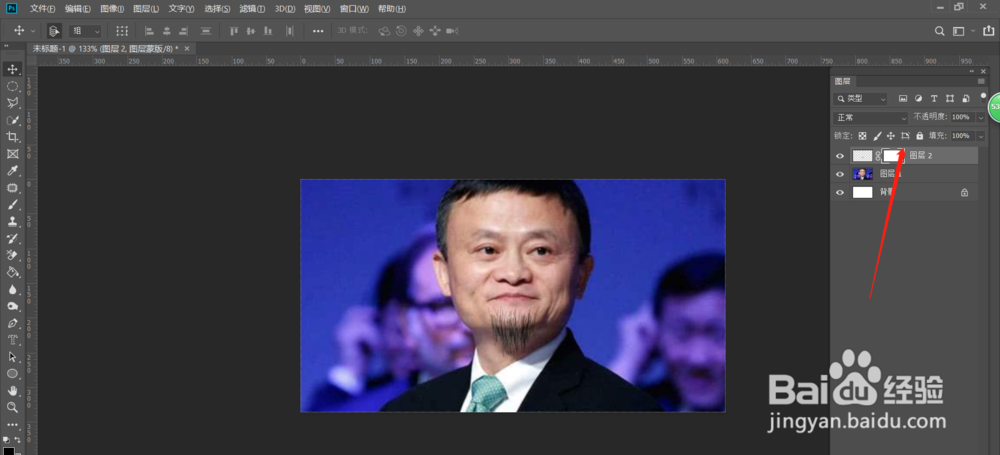
Task: Open the 图像(I) menu
Action: (112, 9)
